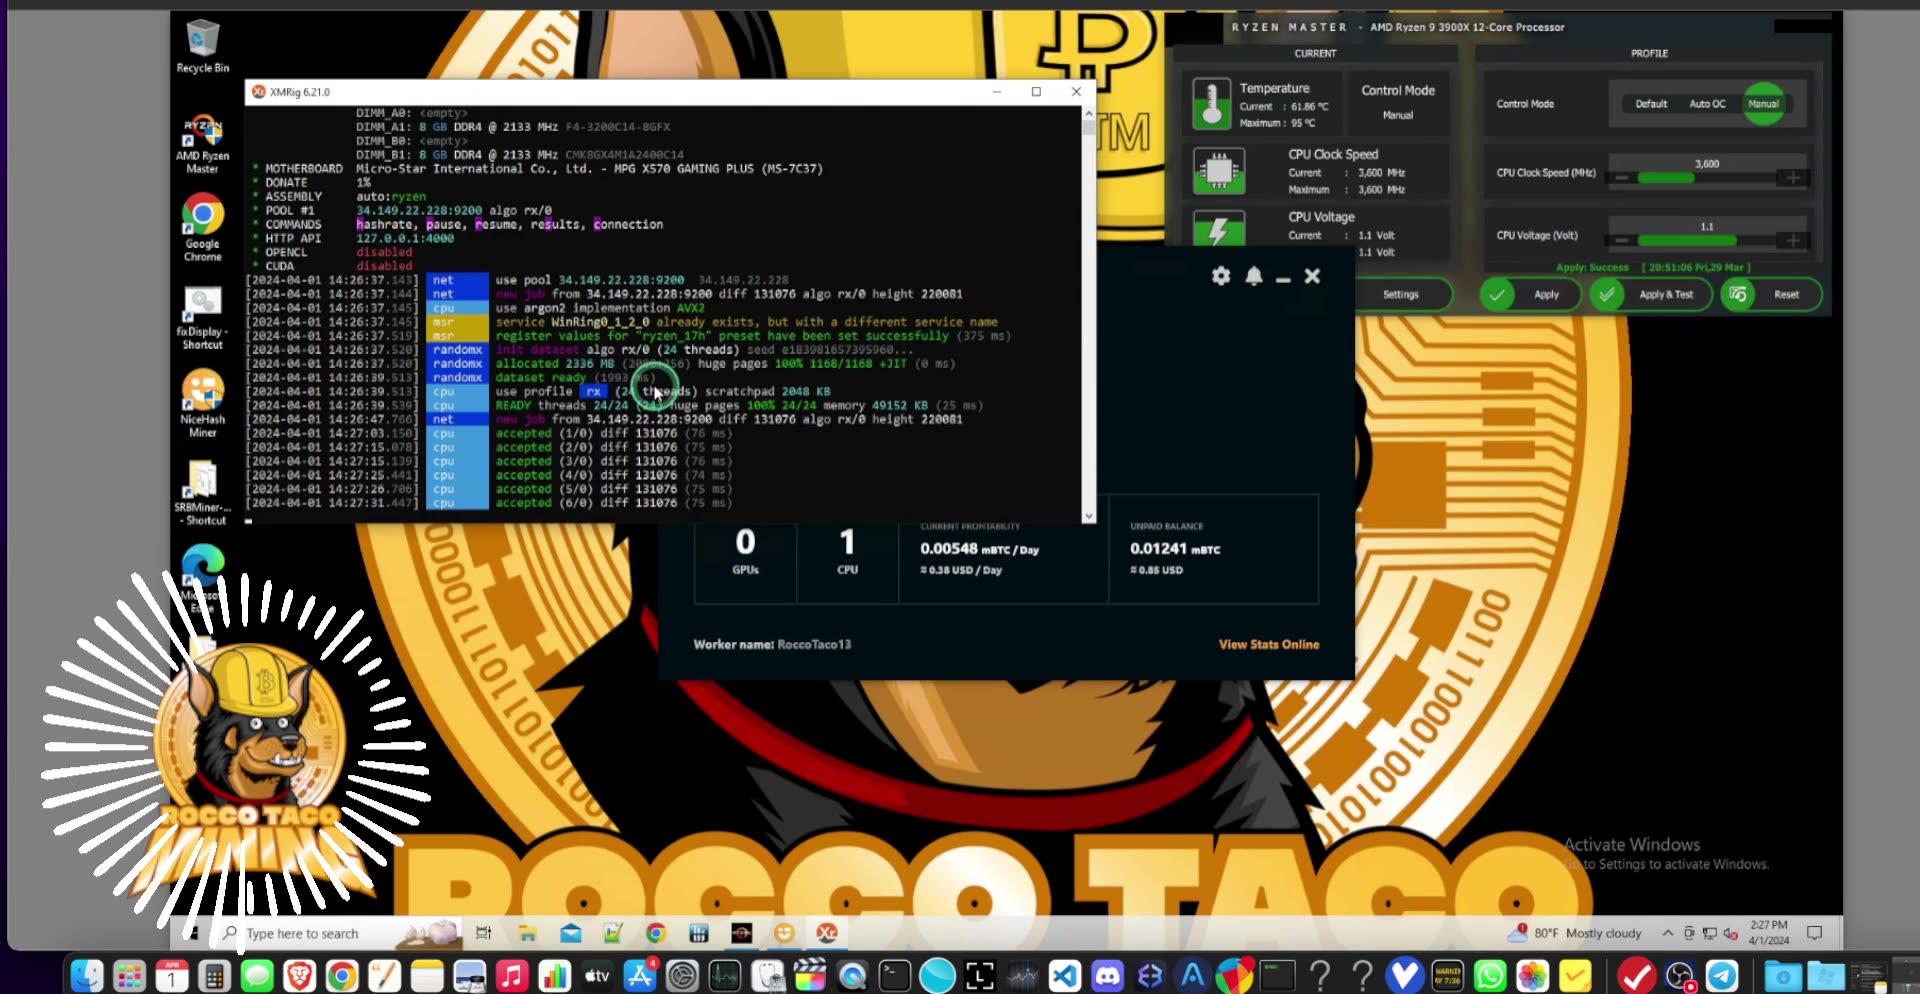Click the CPU Clock Speed chip icon
Viewport: 1920px width, 994px height.
pos(1219,170)
